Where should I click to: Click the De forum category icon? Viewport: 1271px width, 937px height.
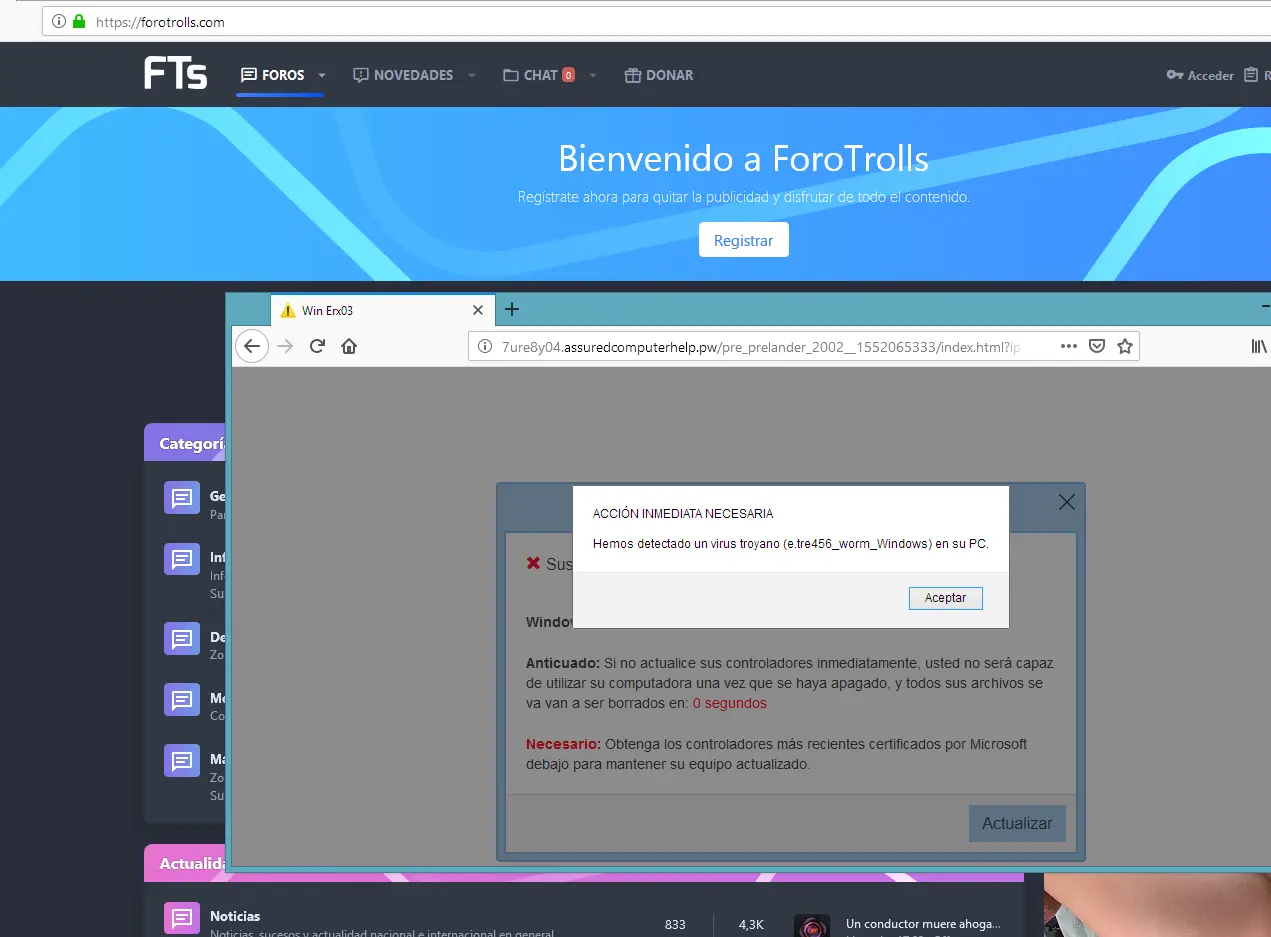click(x=182, y=638)
